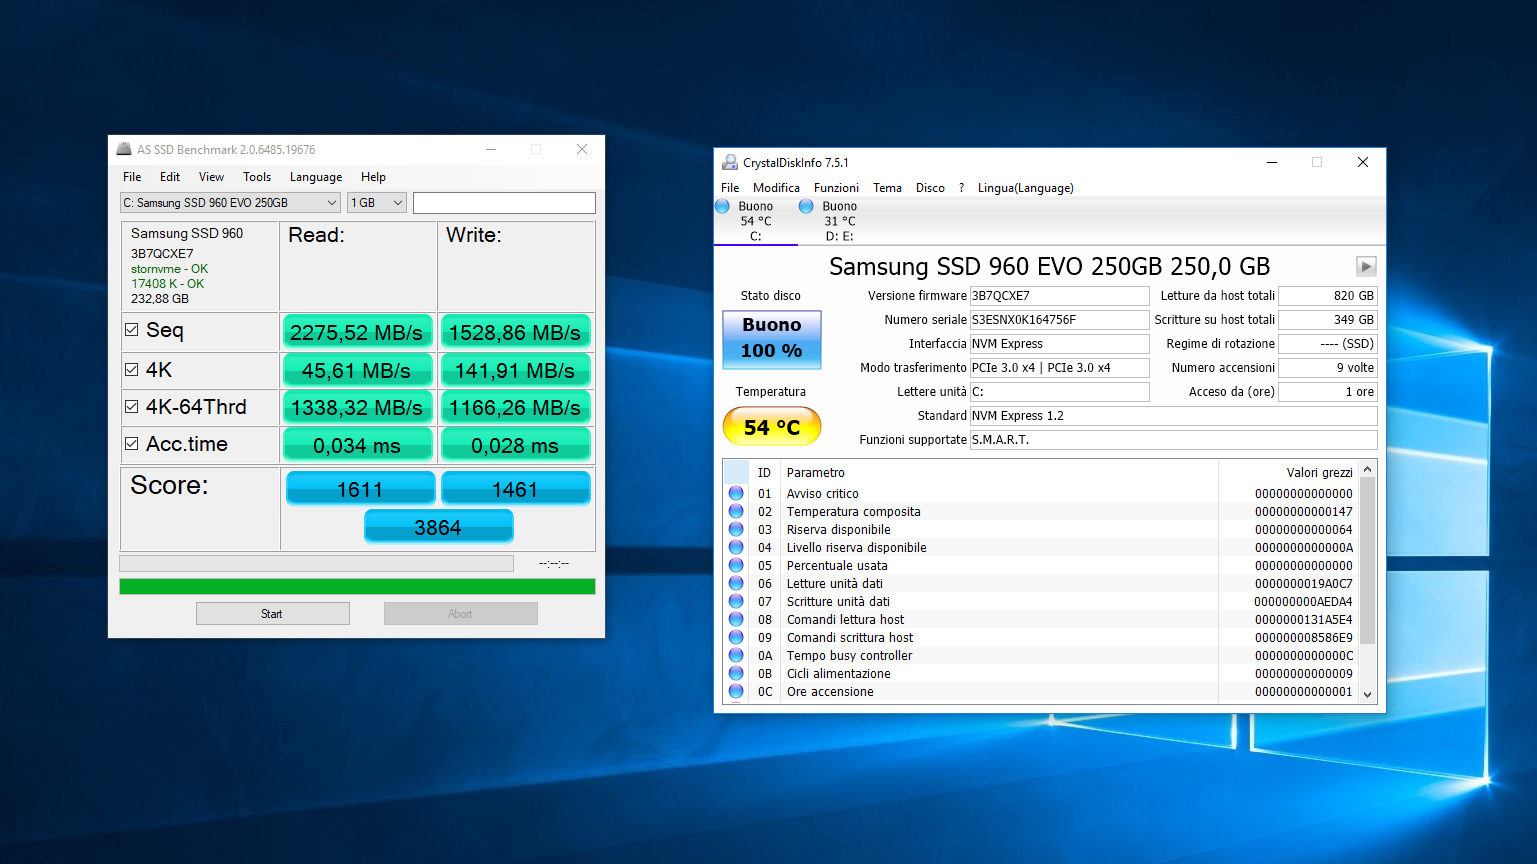
Task: Toggle the Acc.time test checkbox
Action: [131, 444]
